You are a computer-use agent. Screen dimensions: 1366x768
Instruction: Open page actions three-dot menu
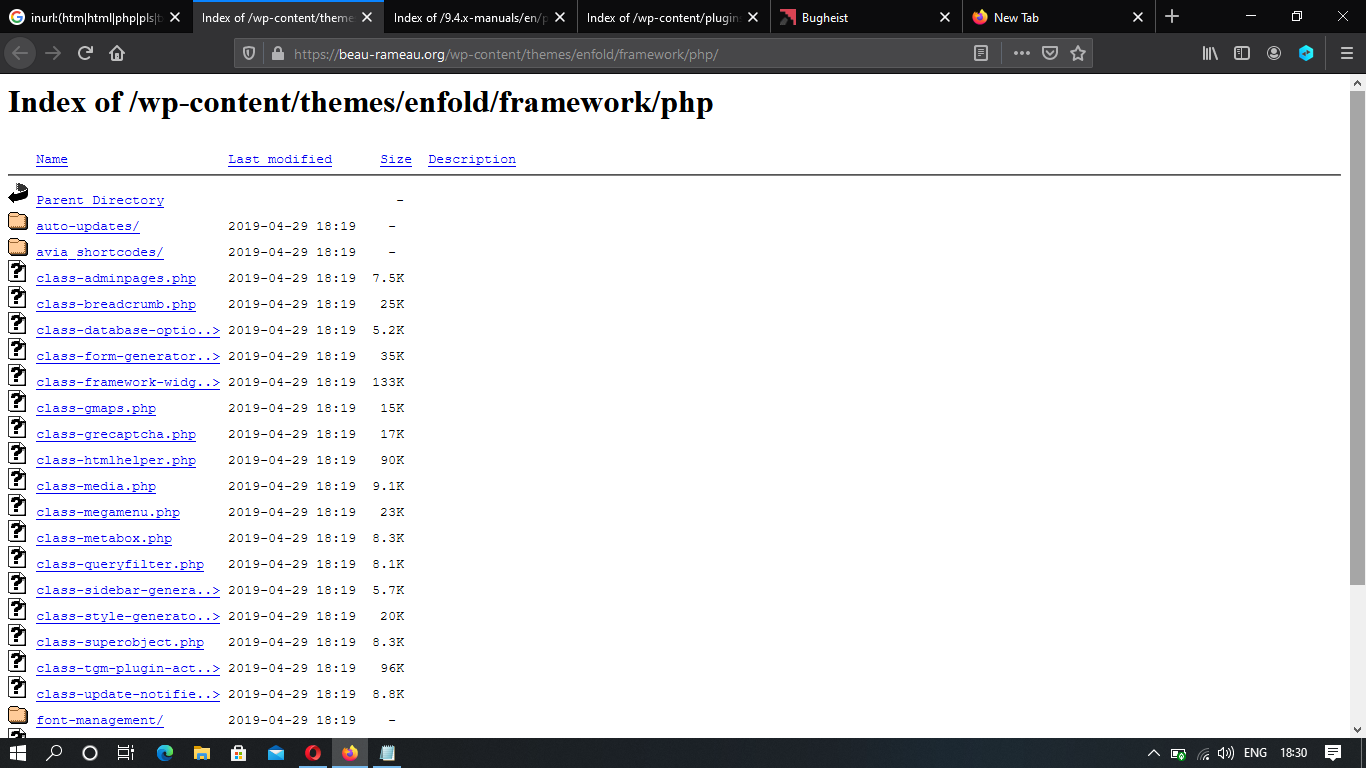tap(1021, 54)
